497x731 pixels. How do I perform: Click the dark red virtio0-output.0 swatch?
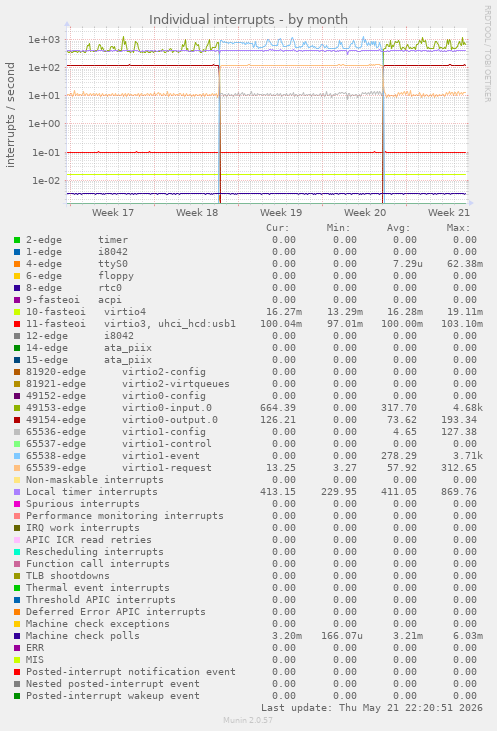coord(17,420)
